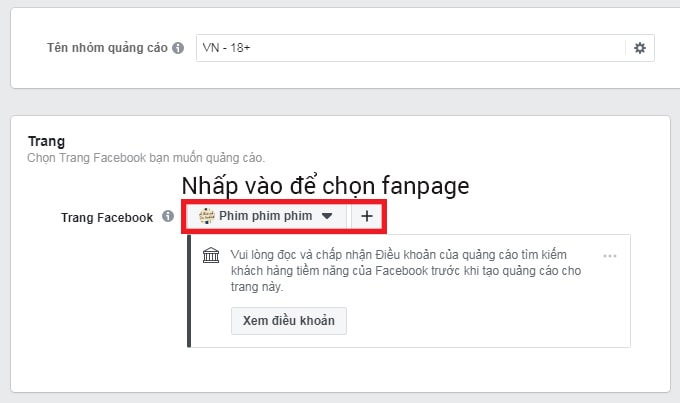Click info icon beside Tên nhóm quảng cáo
The height and width of the screenshot is (403, 680).
click(x=178, y=48)
